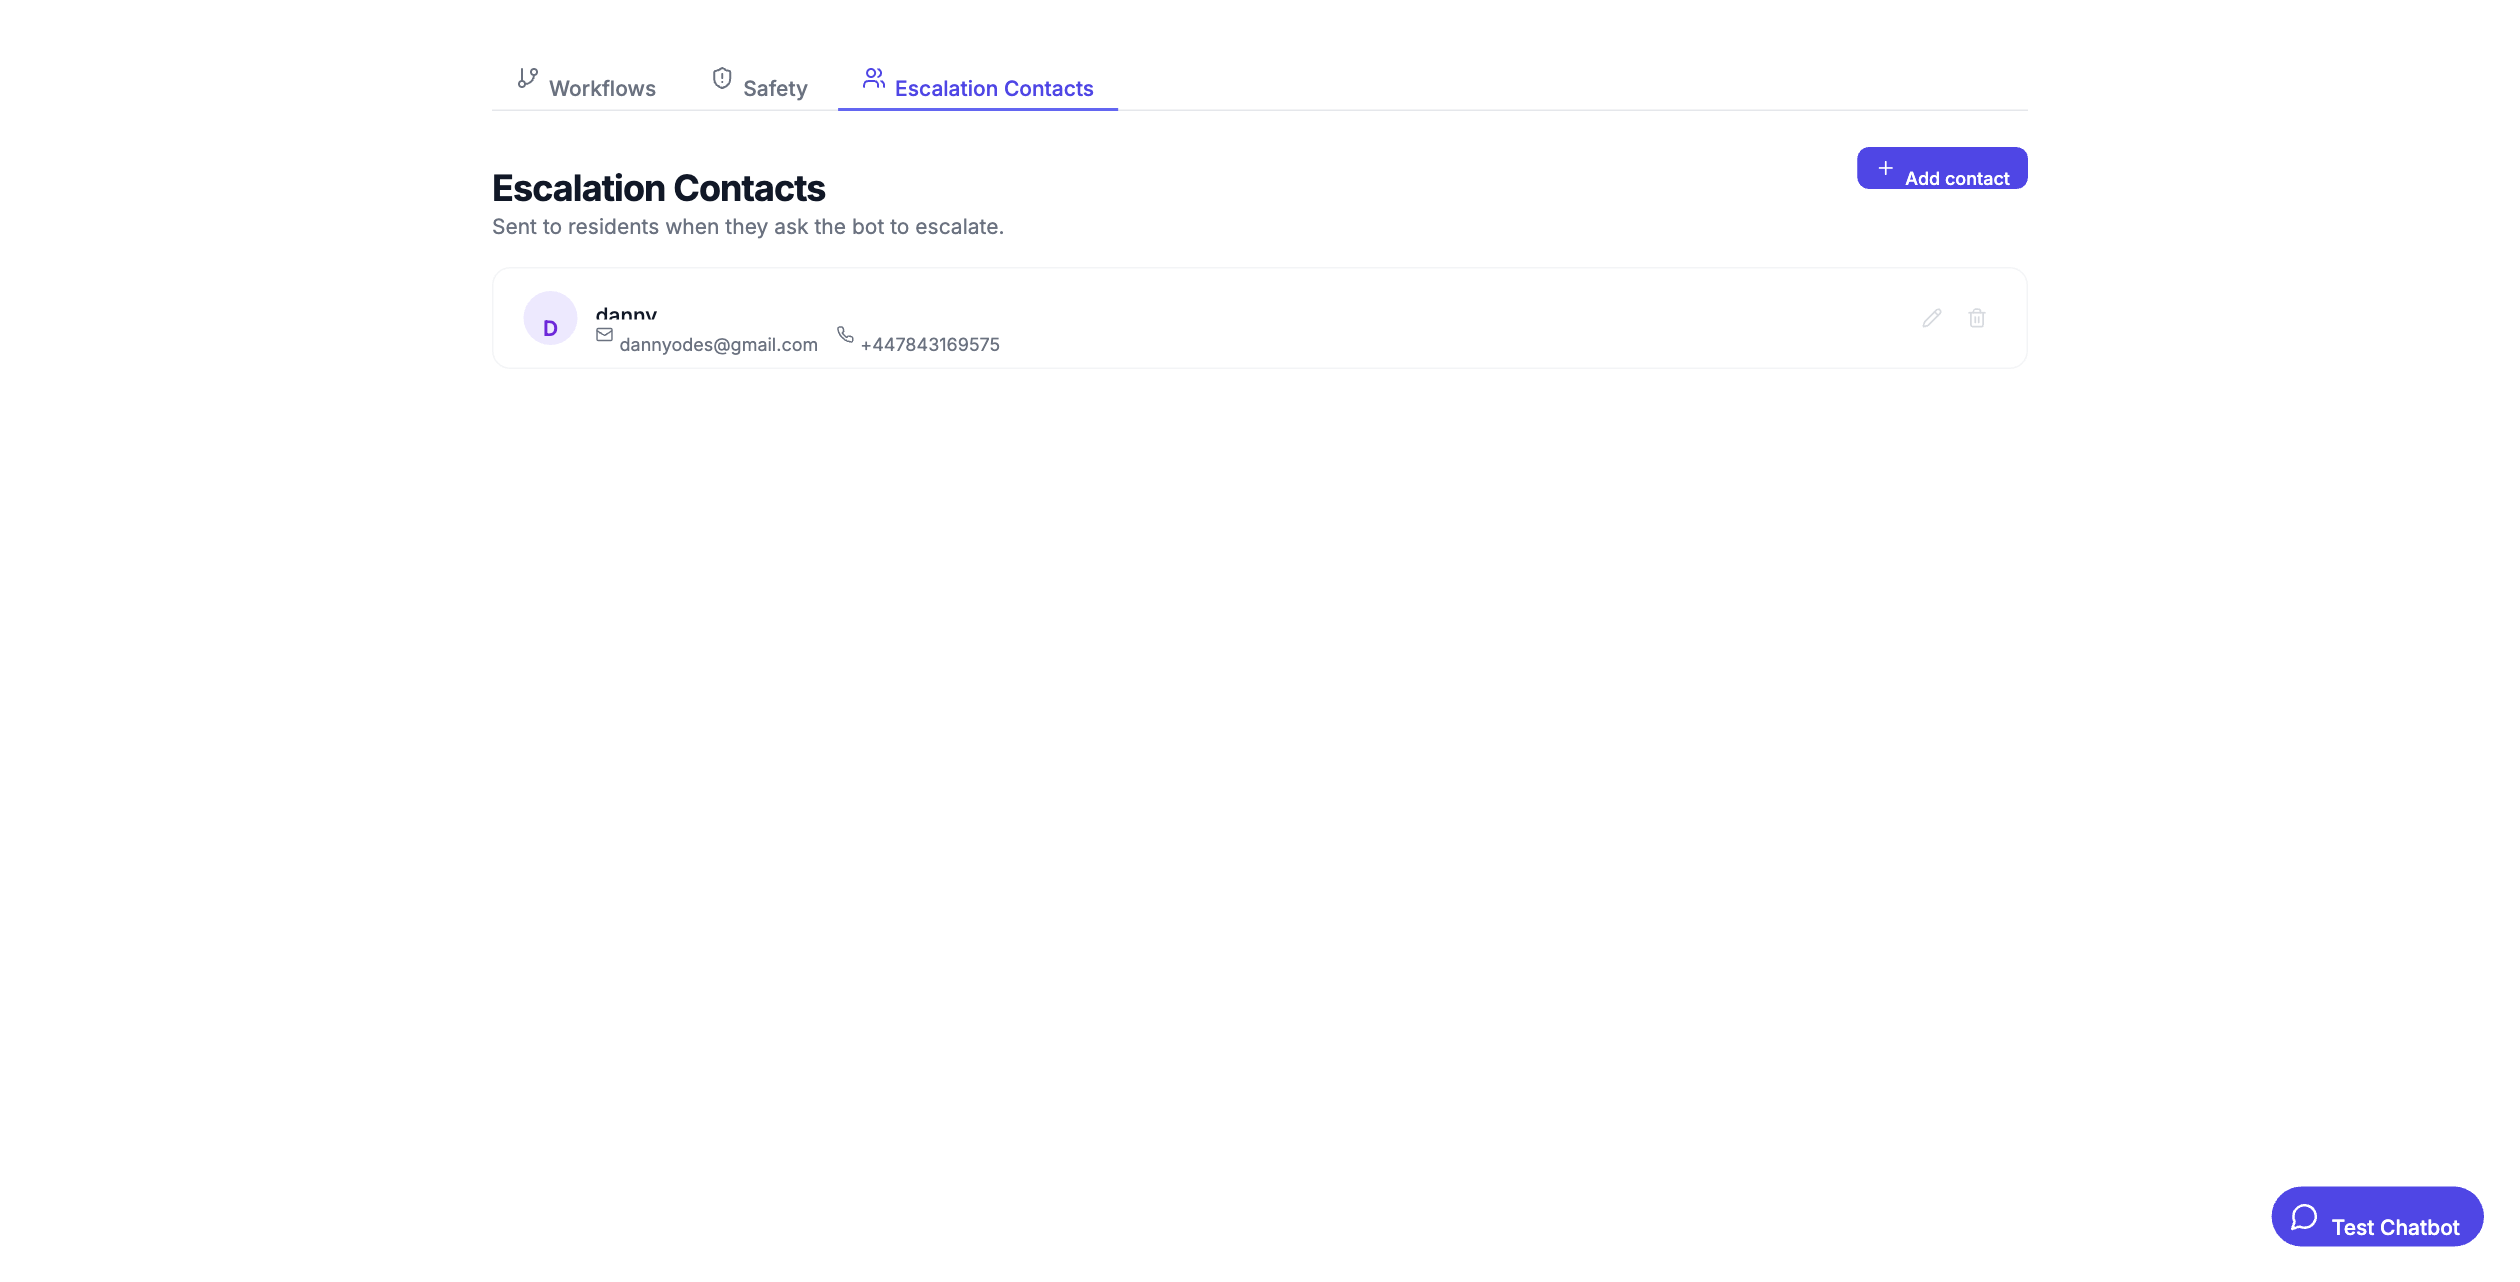Click the Safety shield icon
The height and width of the screenshot is (1282, 2520).
tap(721, 78)
